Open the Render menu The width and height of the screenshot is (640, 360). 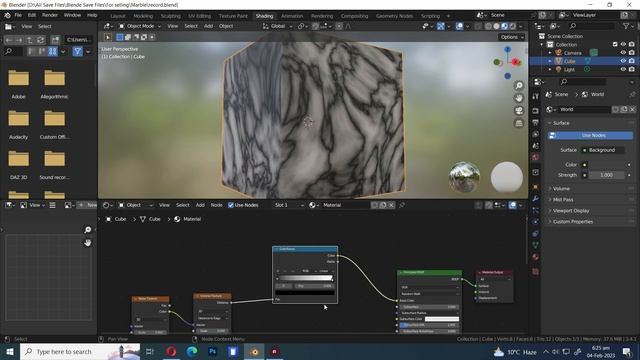tap(50, 16)
